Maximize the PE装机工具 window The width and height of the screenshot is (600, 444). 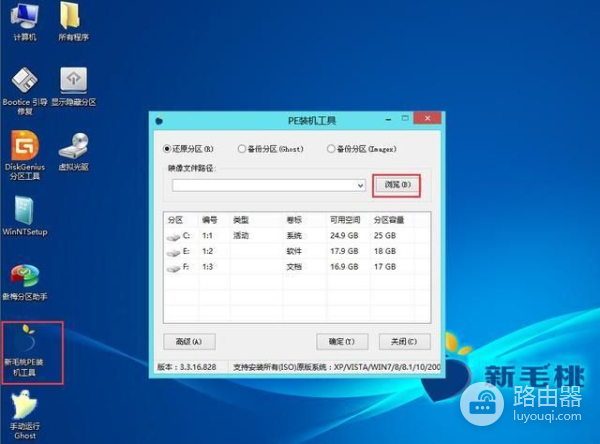405,118
